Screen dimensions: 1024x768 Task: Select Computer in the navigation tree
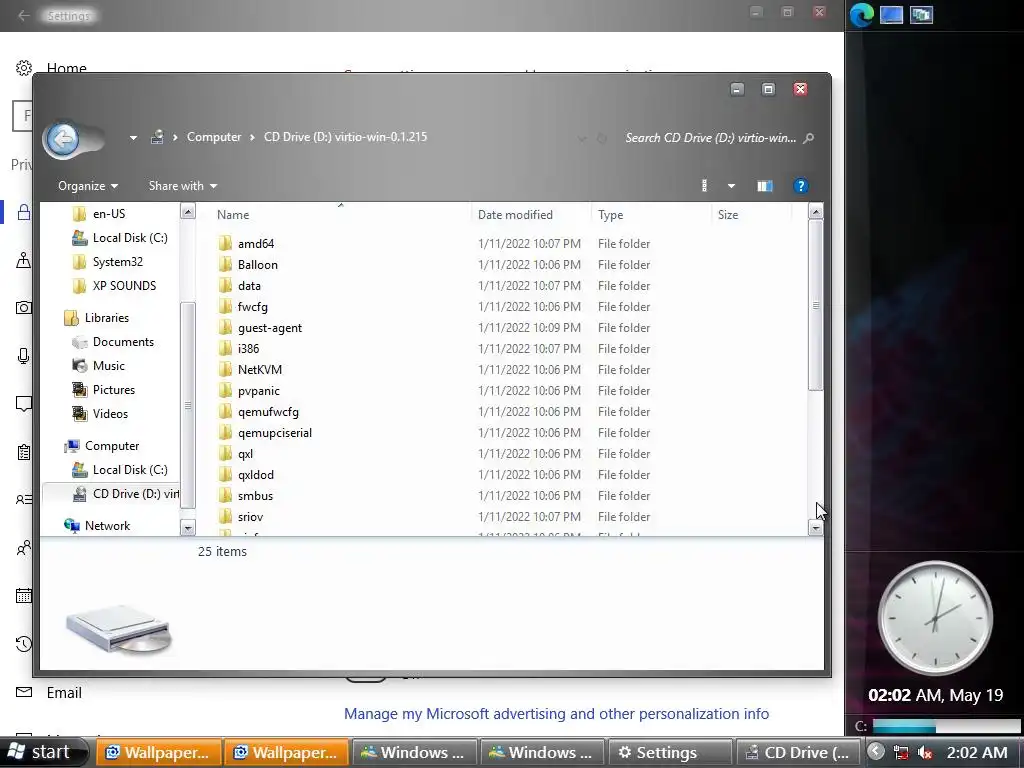tap(112, 446)
